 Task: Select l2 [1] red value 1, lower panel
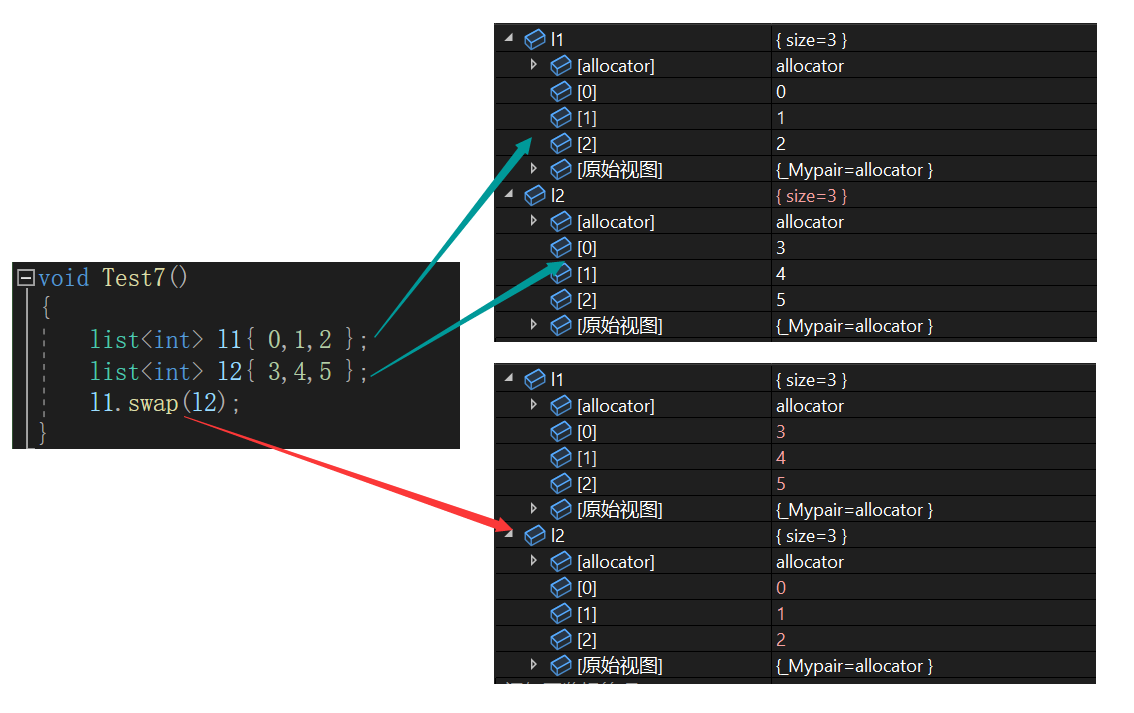point(780,614)
